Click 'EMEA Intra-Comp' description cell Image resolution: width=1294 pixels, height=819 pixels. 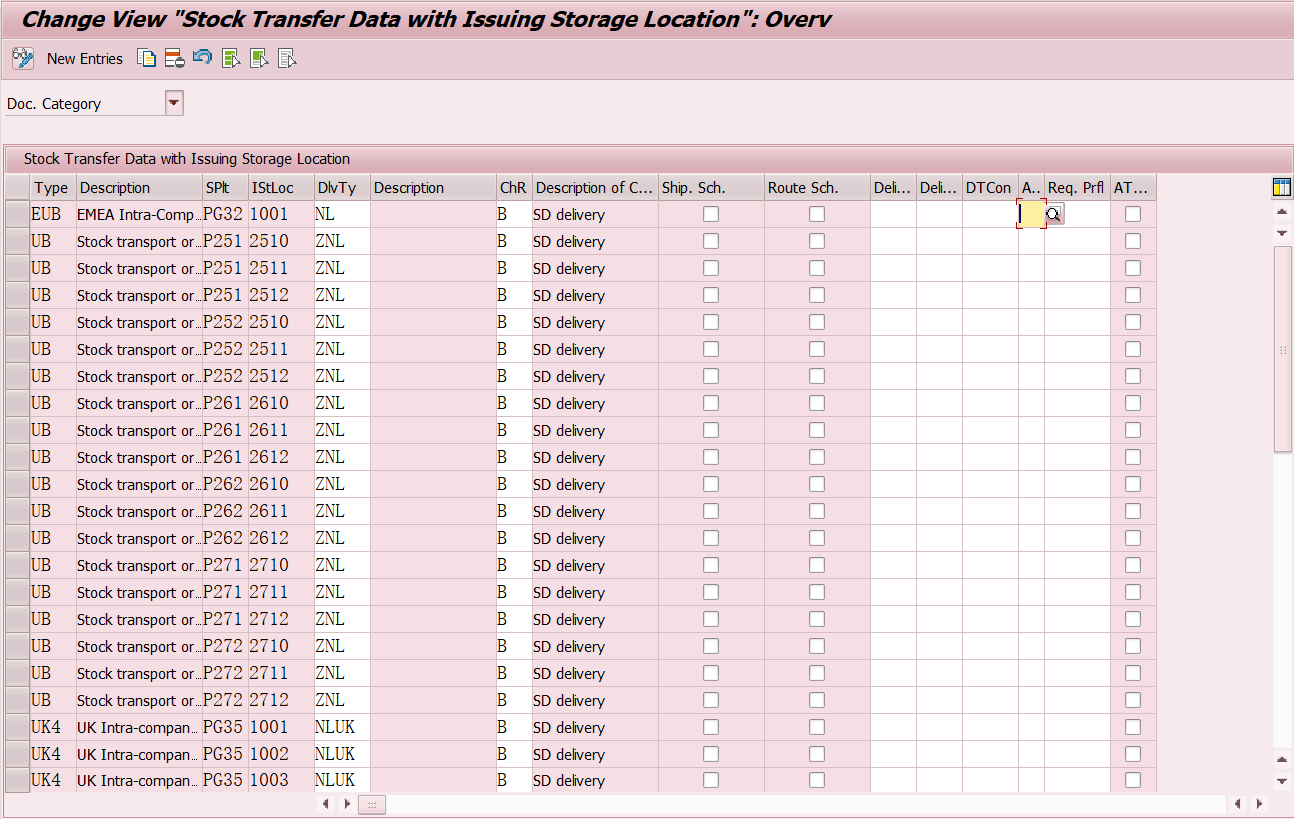(x=139, y=214)
